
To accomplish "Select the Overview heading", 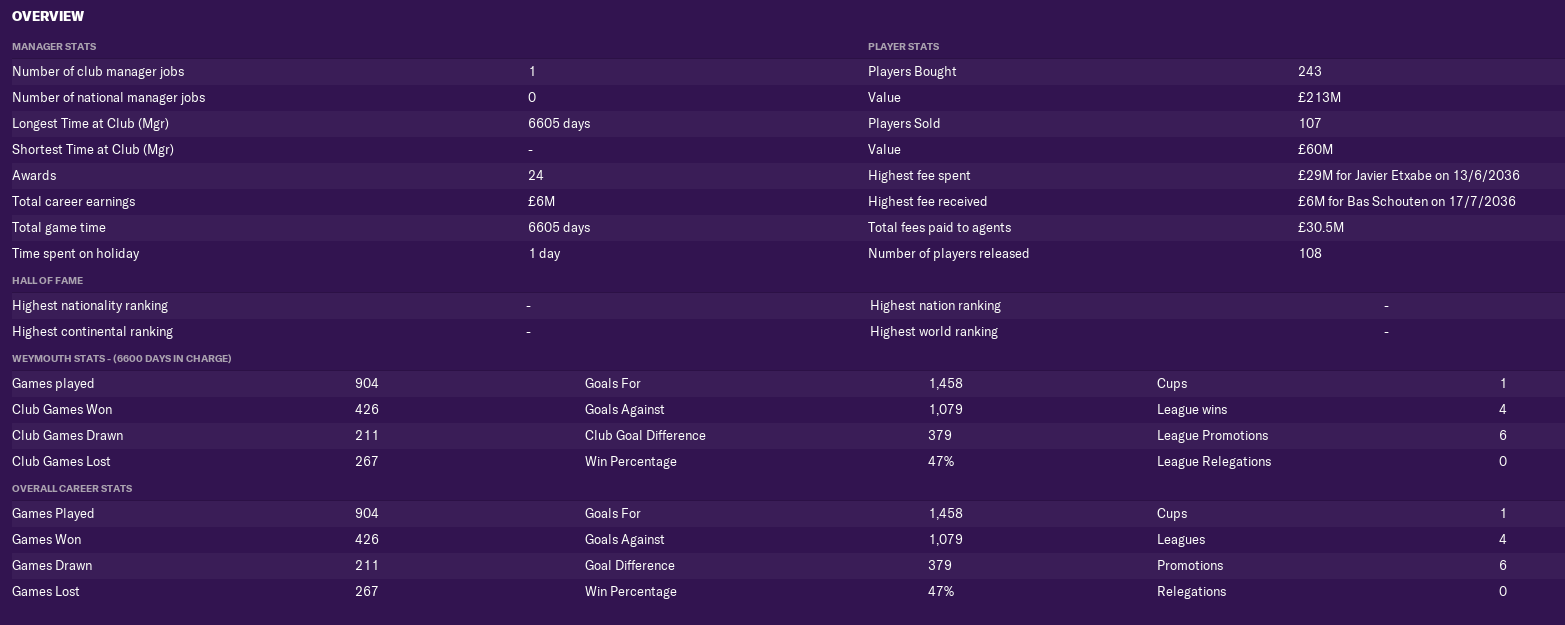I will (x=48, y=16).
